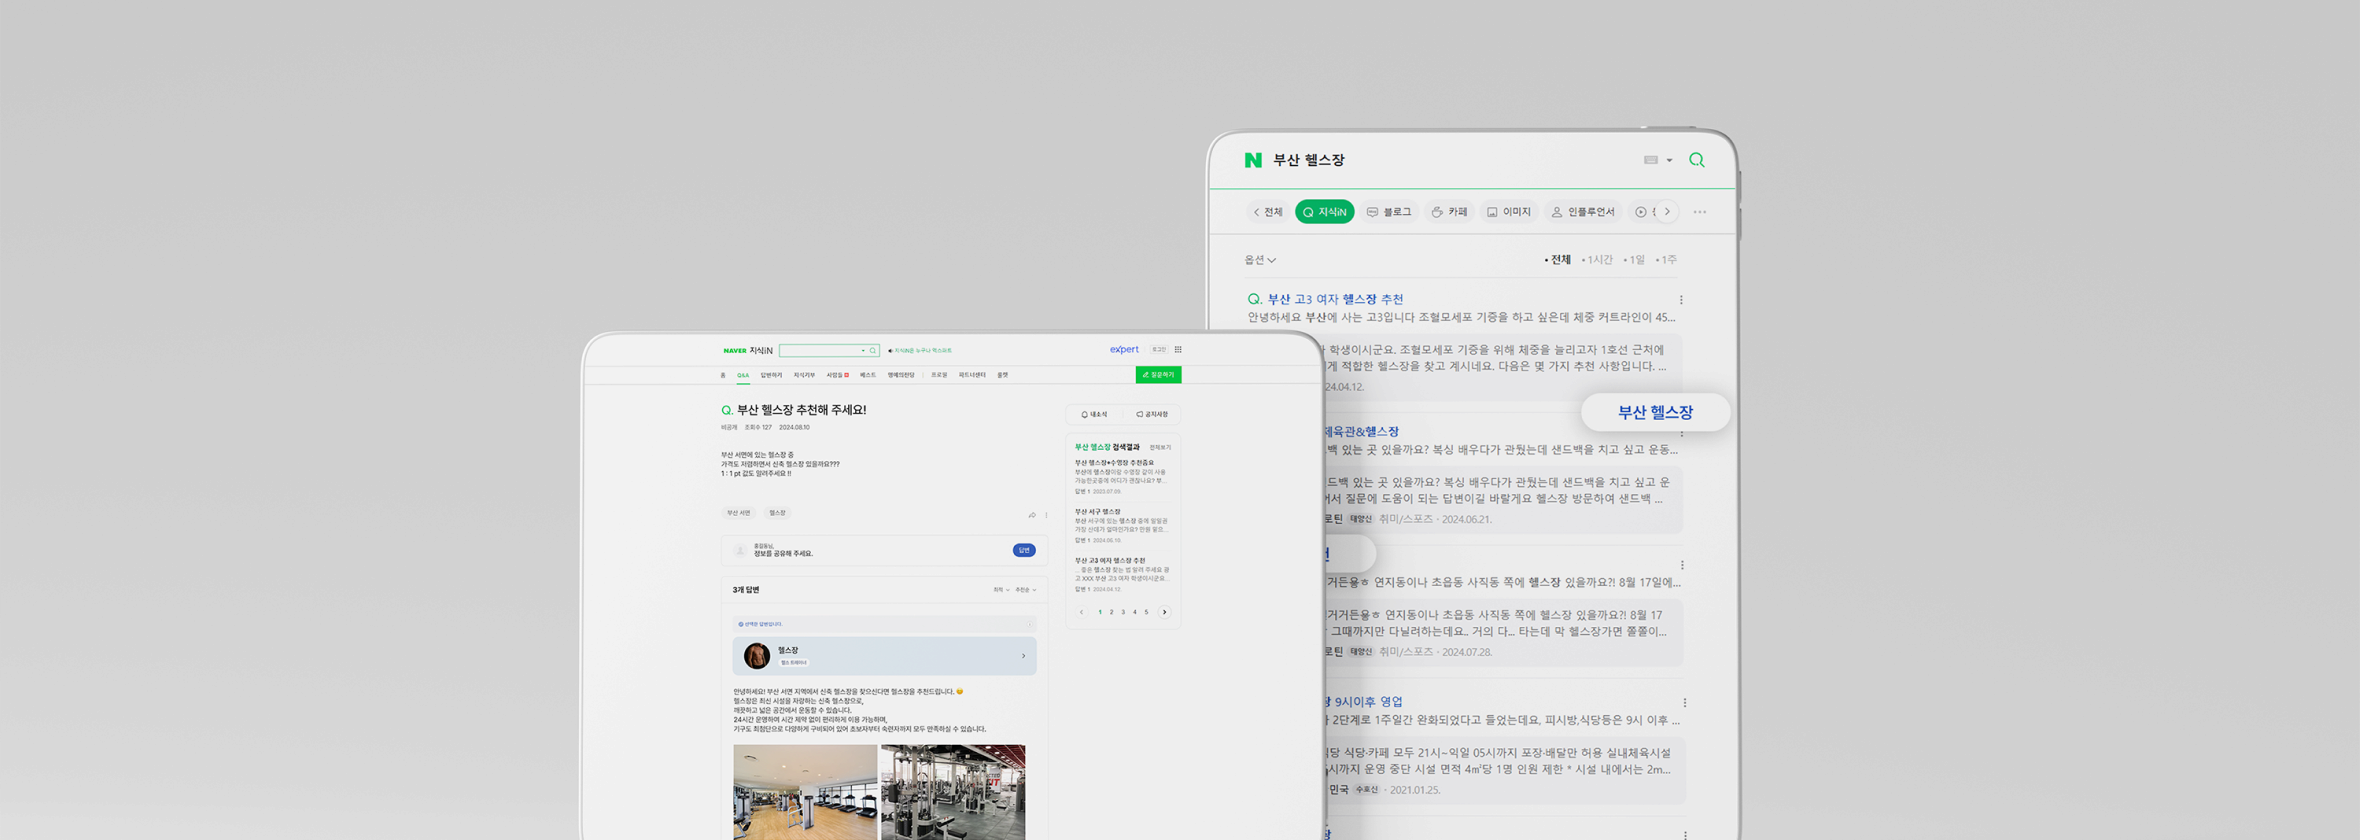Screen dimensions: 2360x840
Task: Click the 지식iN search input field
Action: pyautogui.click(x=820, y=351)
